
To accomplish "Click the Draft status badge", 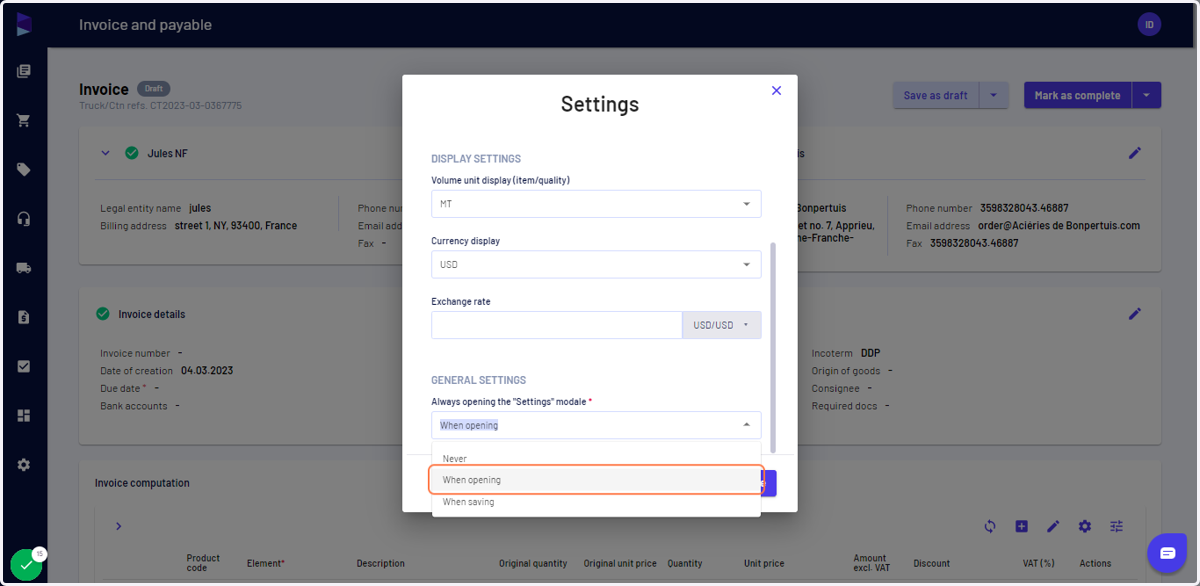I will [154, 89].
